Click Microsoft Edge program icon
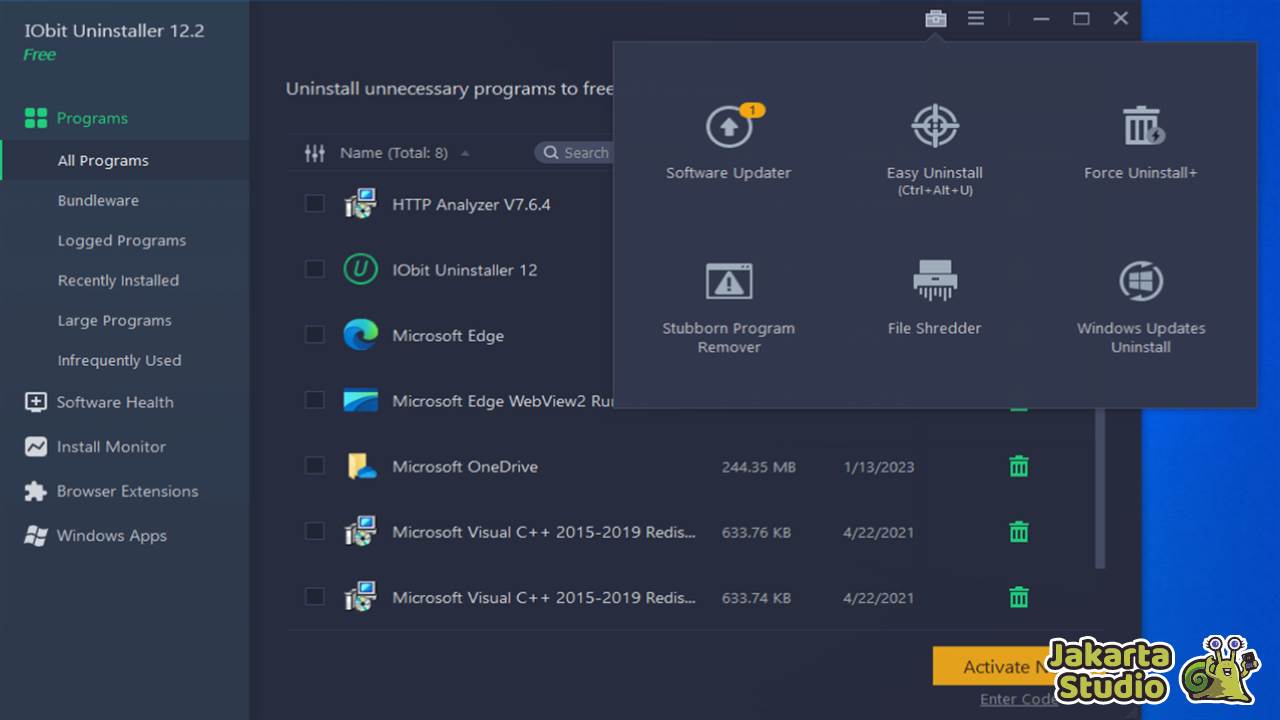Image resolution: width=1280 pixels, height=720 pixels. 360,335
